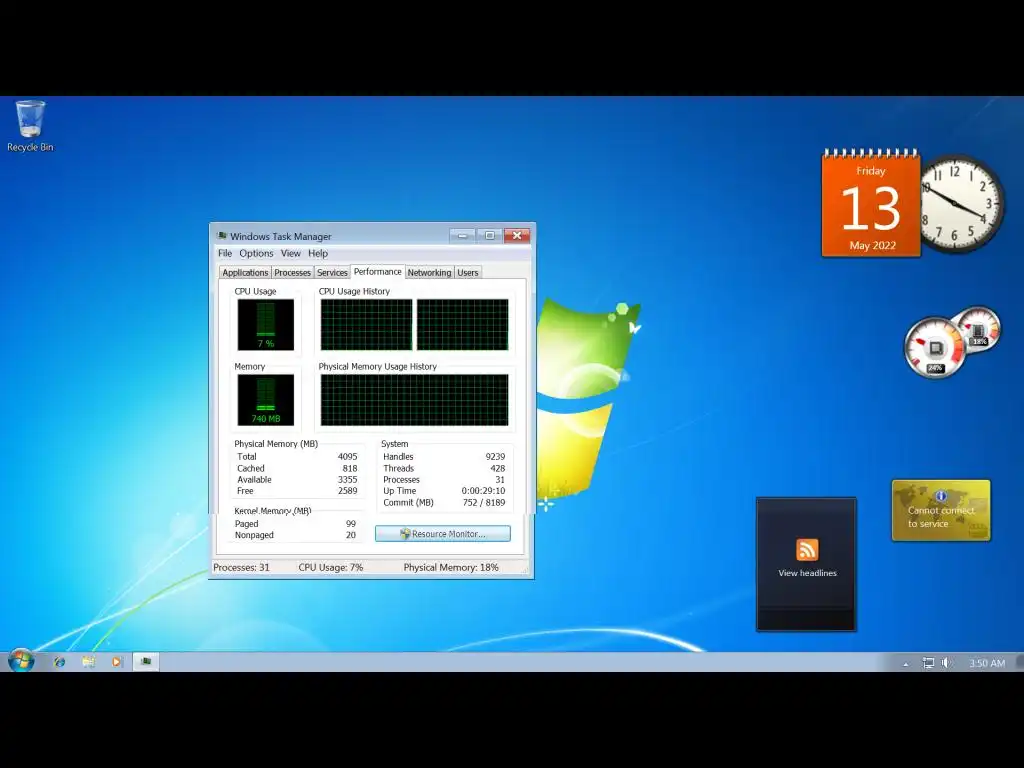Click status bar text CPU Usage: 7%

pyautogui.click(x=330, y=568)
